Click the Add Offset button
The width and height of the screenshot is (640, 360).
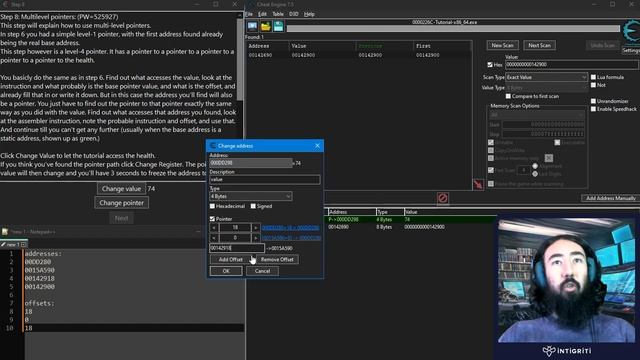click(231, 259)
